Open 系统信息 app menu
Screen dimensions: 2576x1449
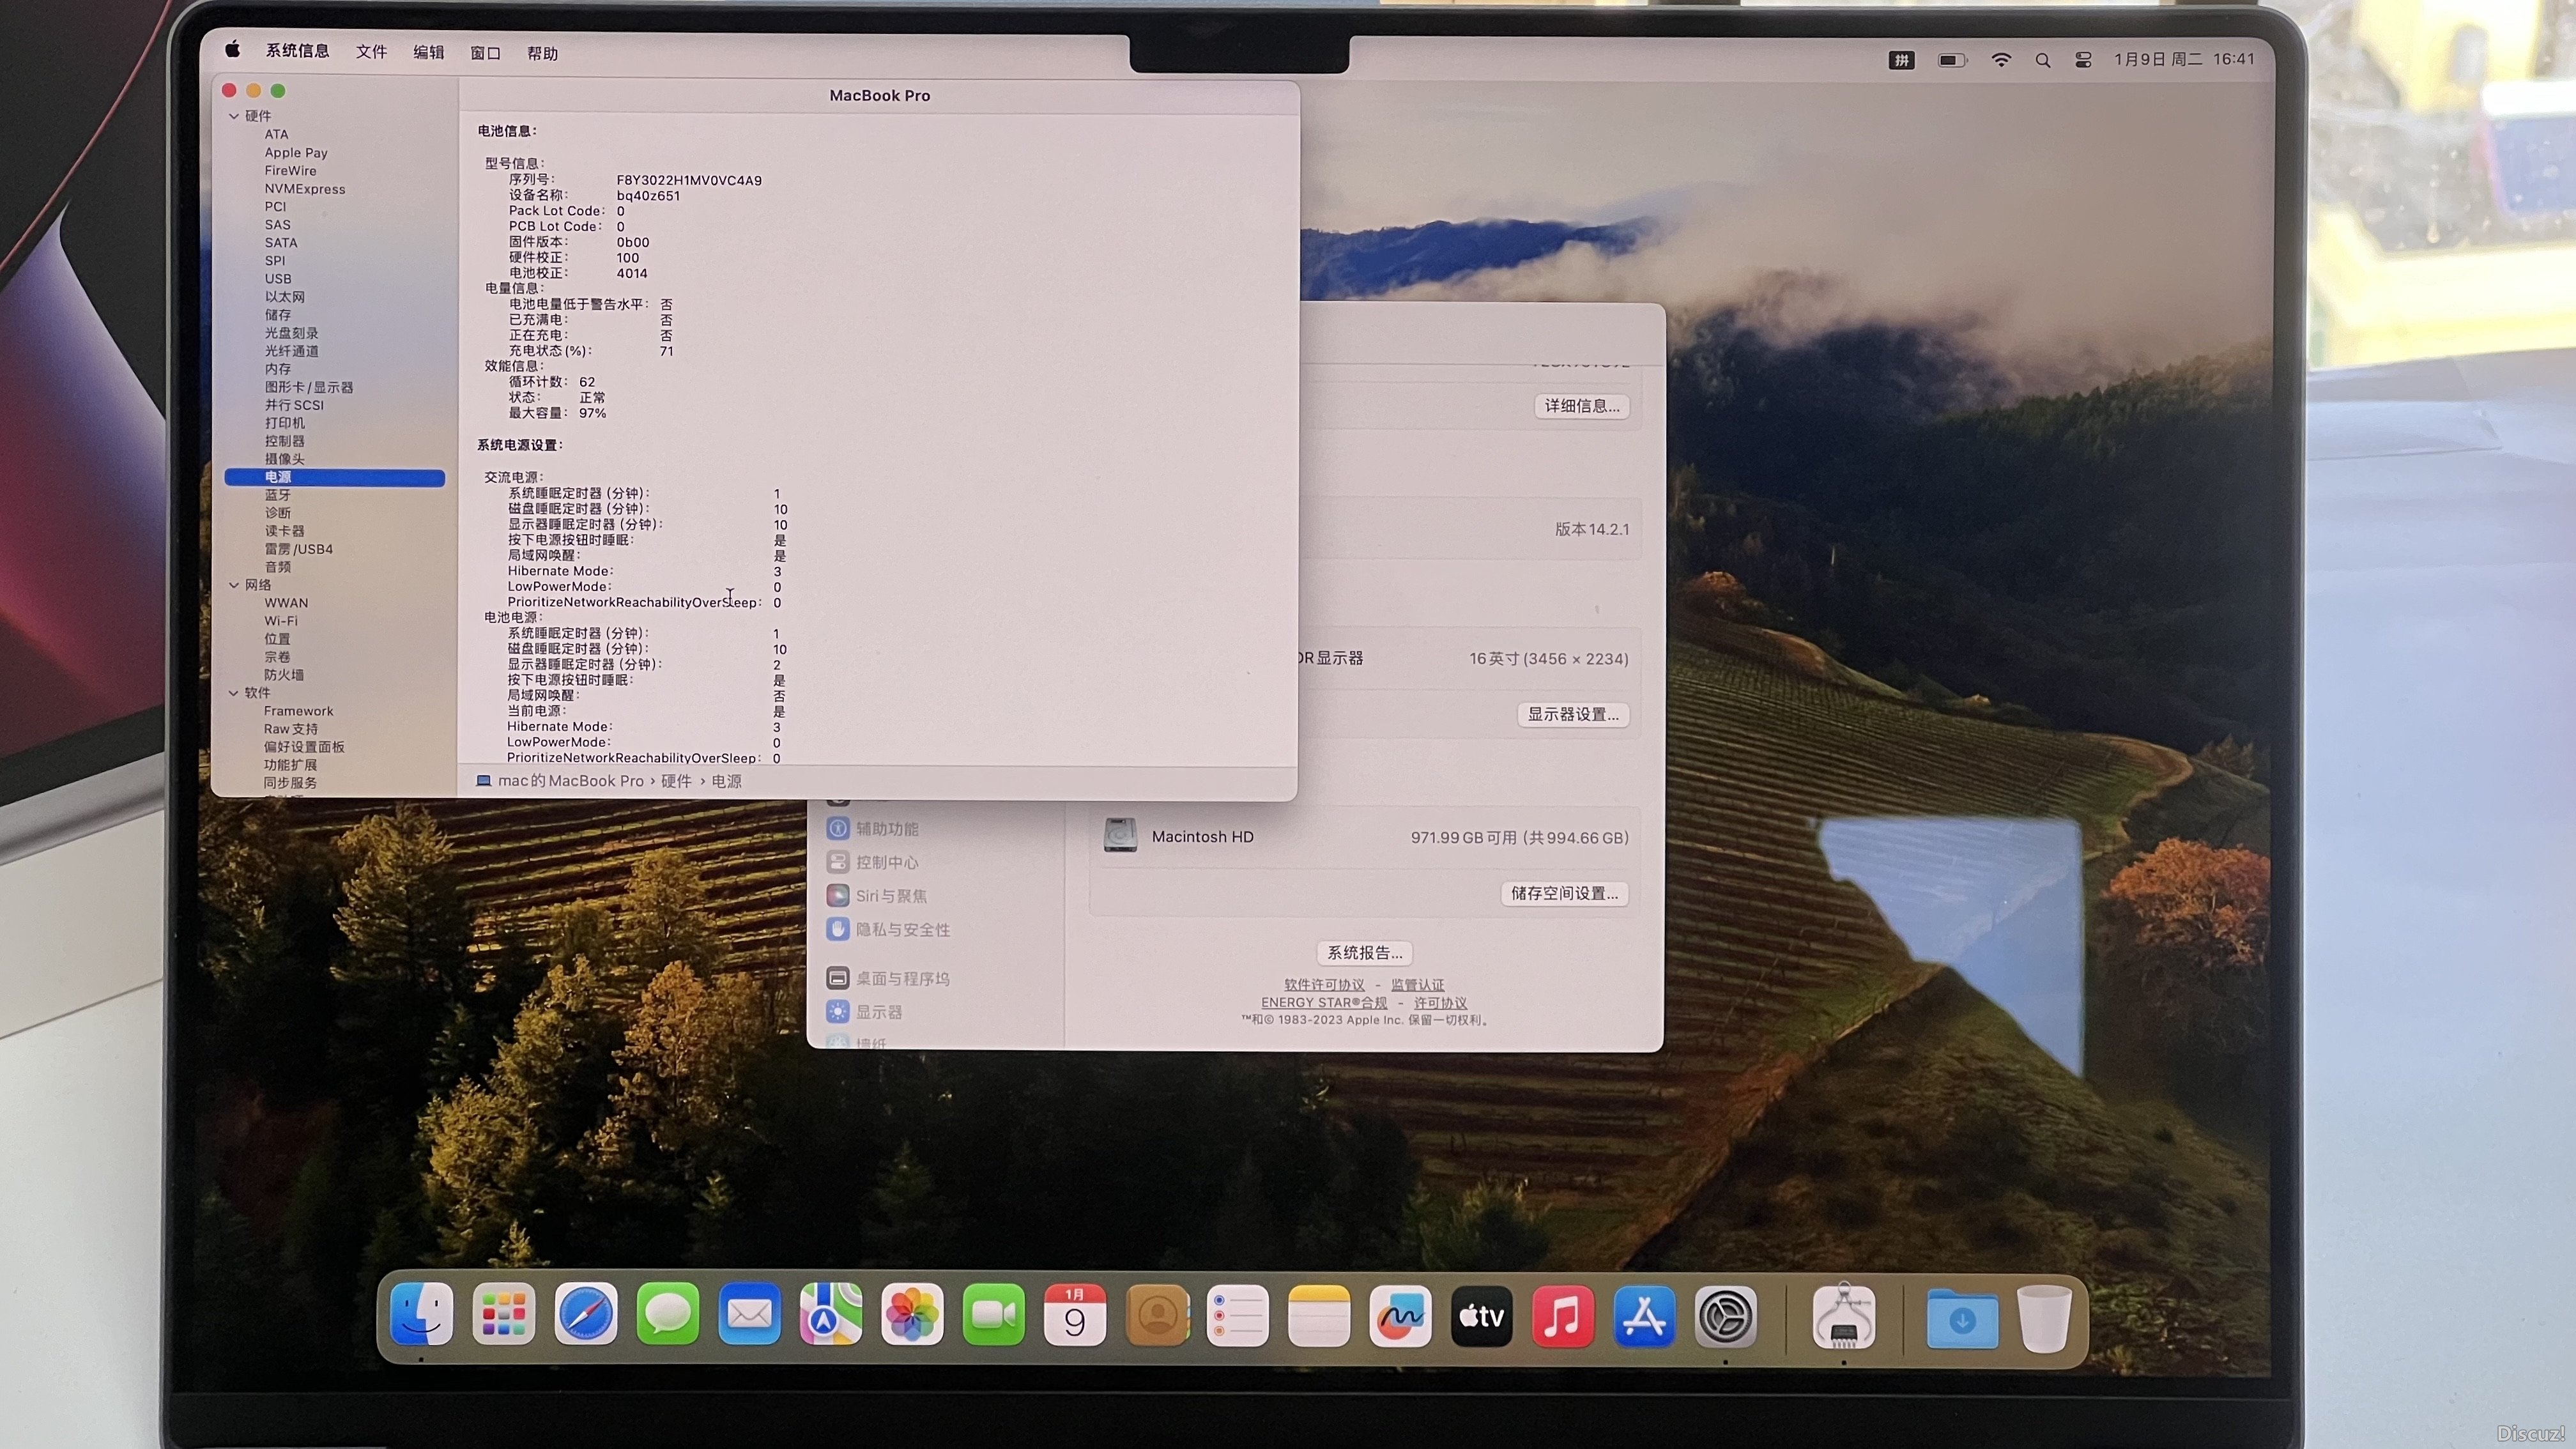297,51
